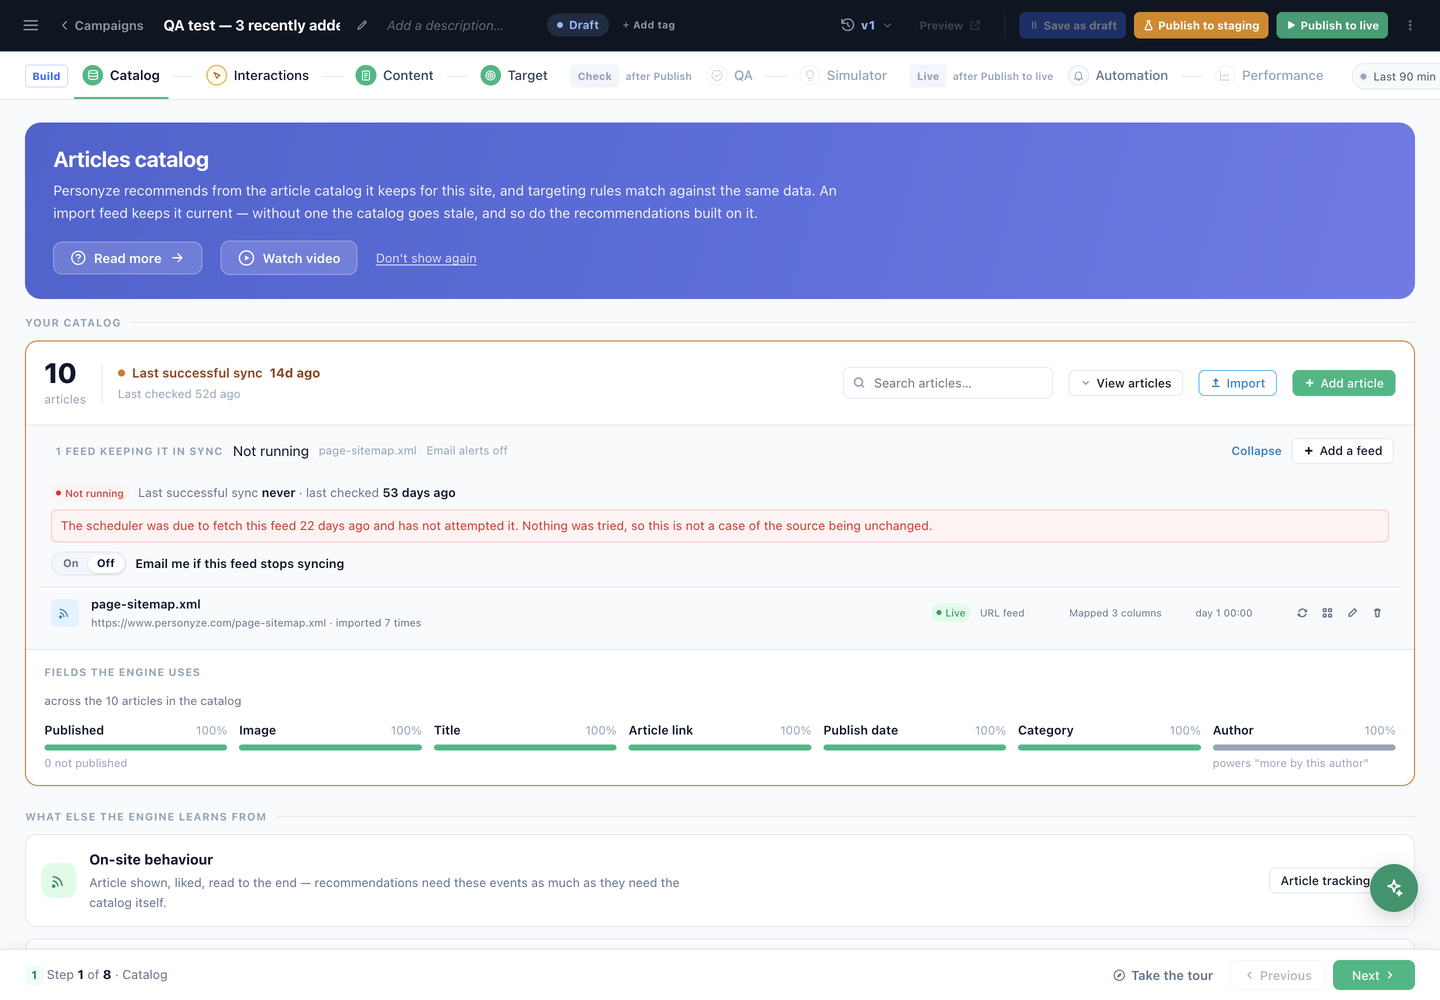This screenshot has height=1000, width=1440.
Task: Open the floating sparkle assistant button
Action: (x=1394, y=888)
